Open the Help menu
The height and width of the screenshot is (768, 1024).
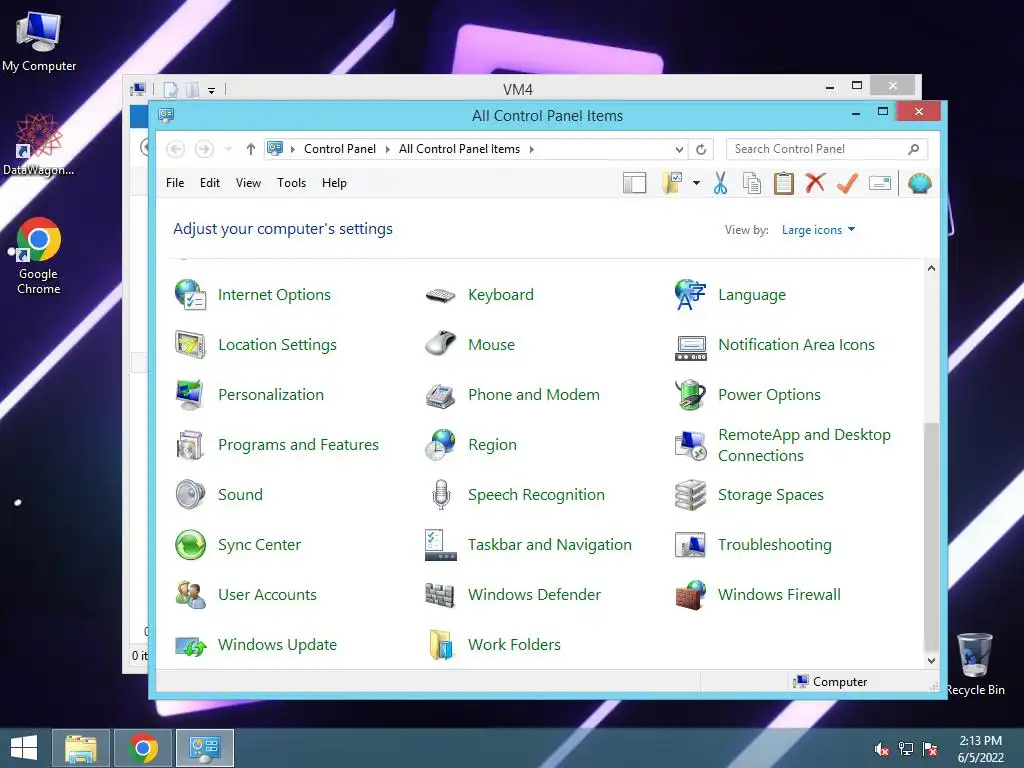tap(334, 183)
